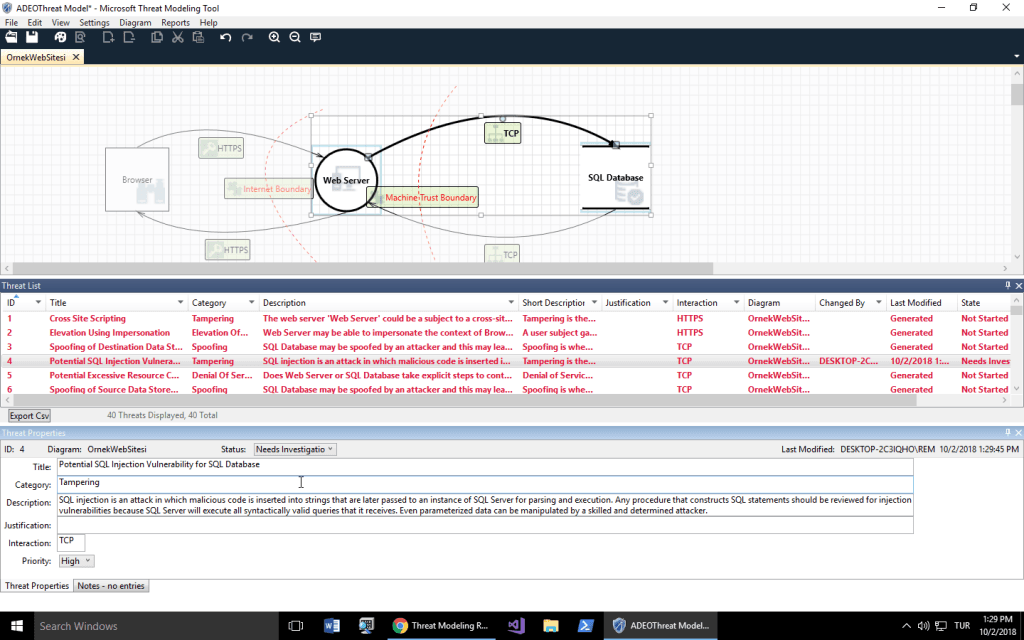Switch to OrnekWebSitesi diagram tab
Image resolution: width=1024 pixels, height=640 pixels.
coord(36,57)
